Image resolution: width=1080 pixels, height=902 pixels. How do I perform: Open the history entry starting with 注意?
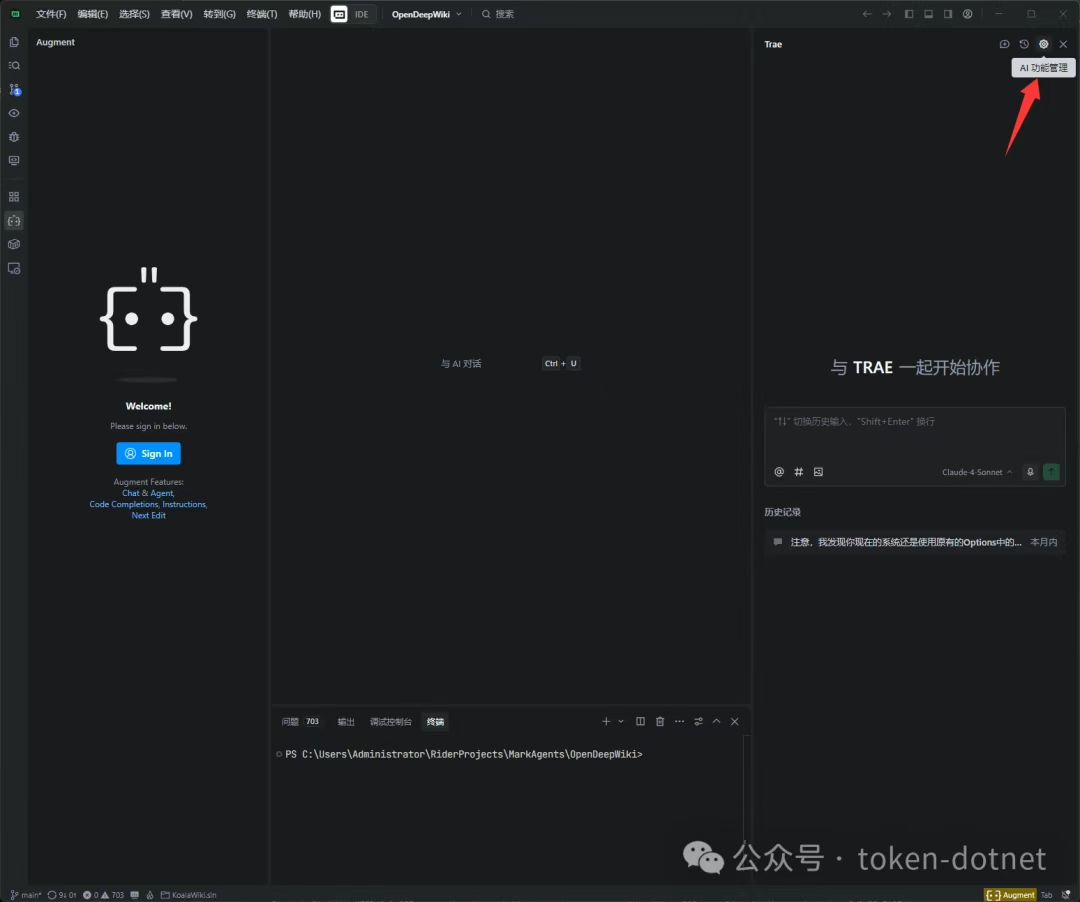[915, 542]
